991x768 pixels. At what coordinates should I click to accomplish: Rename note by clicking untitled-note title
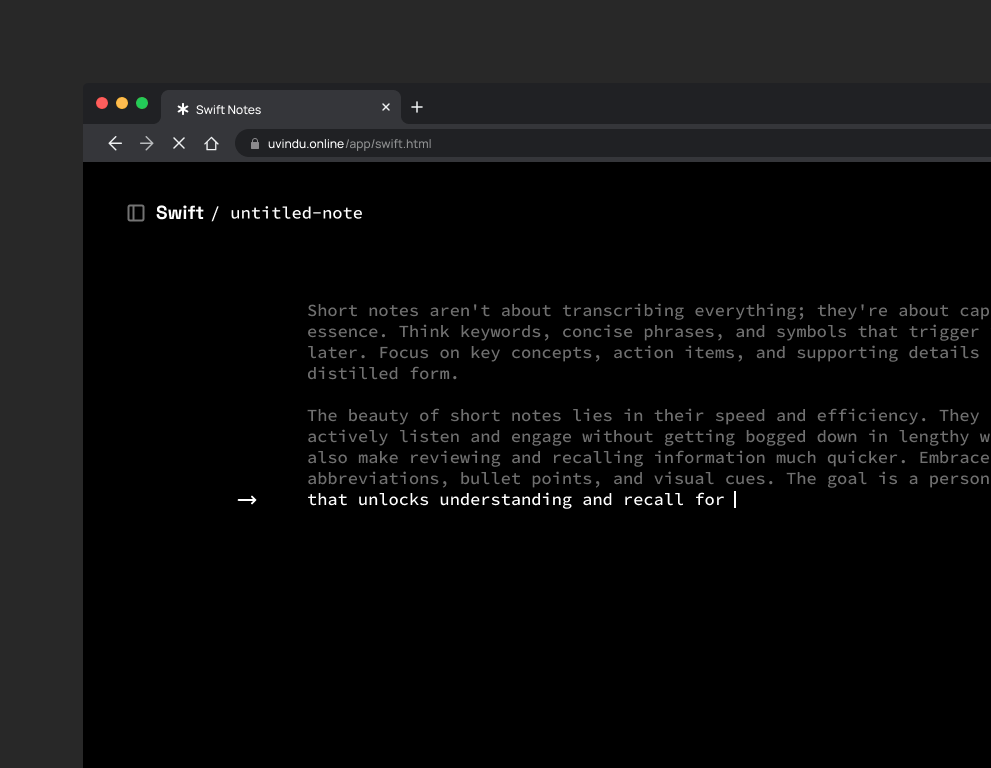click(x=296, y=213)
